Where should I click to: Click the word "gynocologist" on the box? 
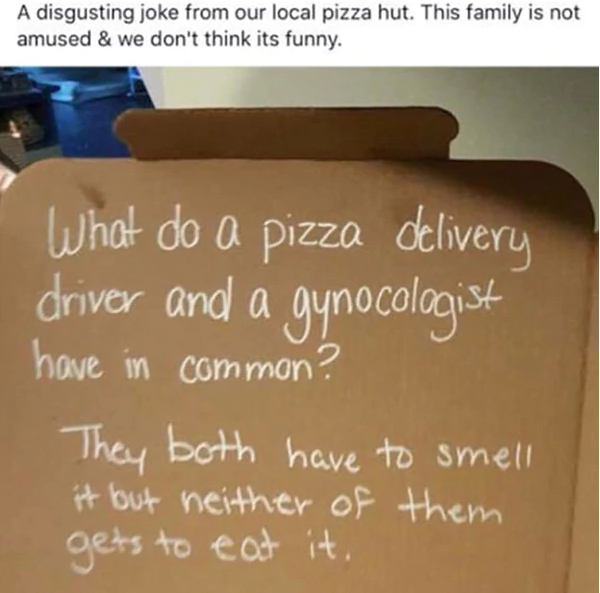390,314
